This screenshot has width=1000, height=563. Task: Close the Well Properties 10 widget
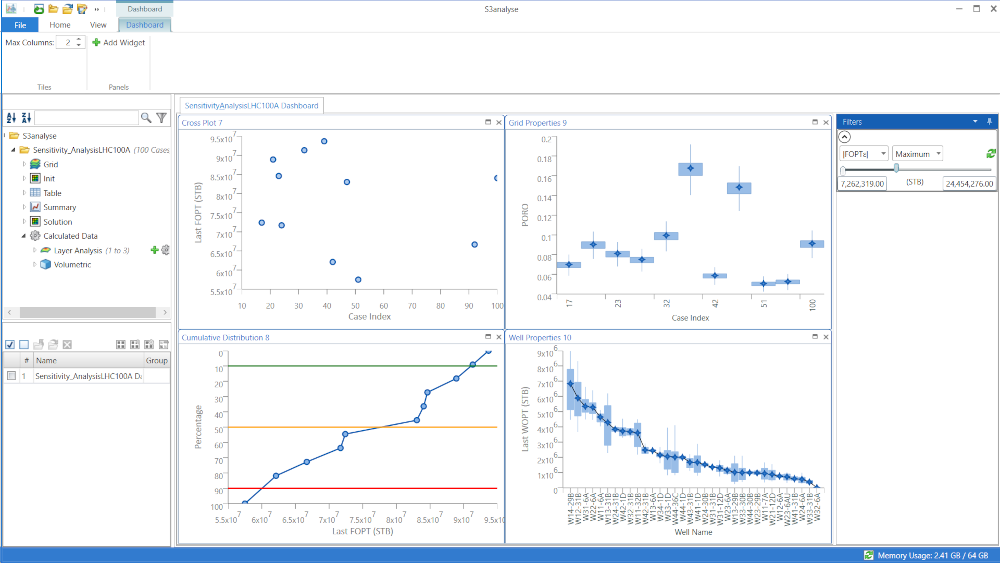[x=826, y=337]
